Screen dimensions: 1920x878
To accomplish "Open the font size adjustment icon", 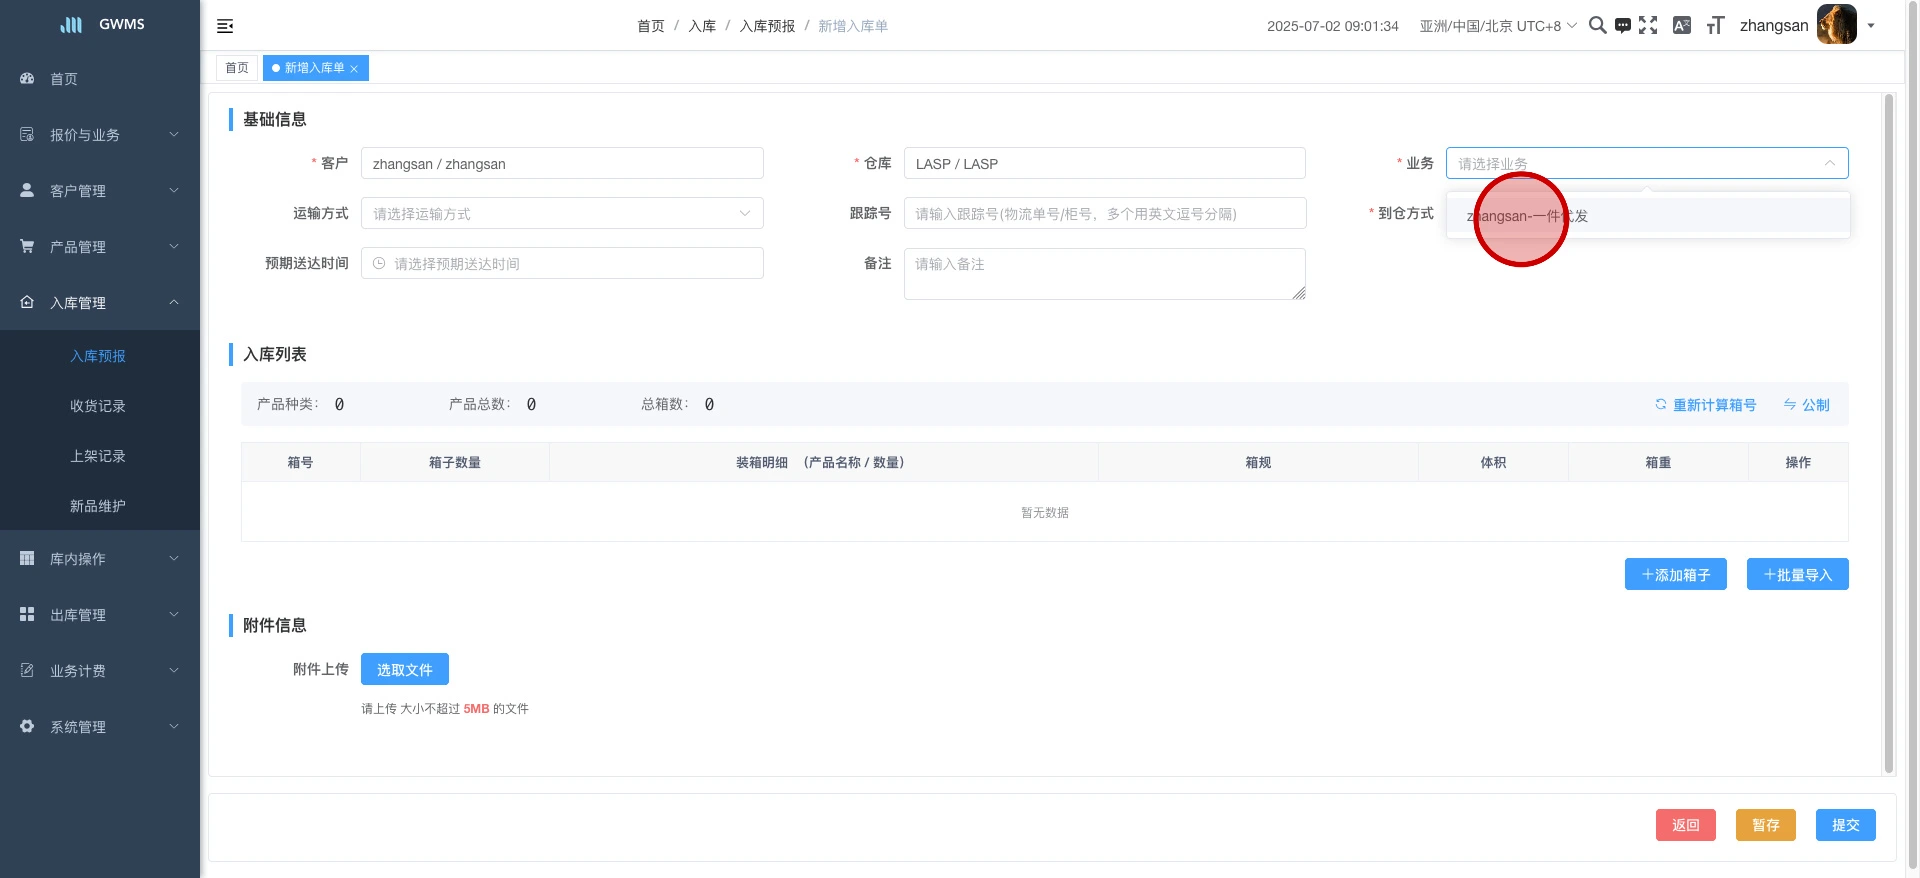I will 1715,25.
